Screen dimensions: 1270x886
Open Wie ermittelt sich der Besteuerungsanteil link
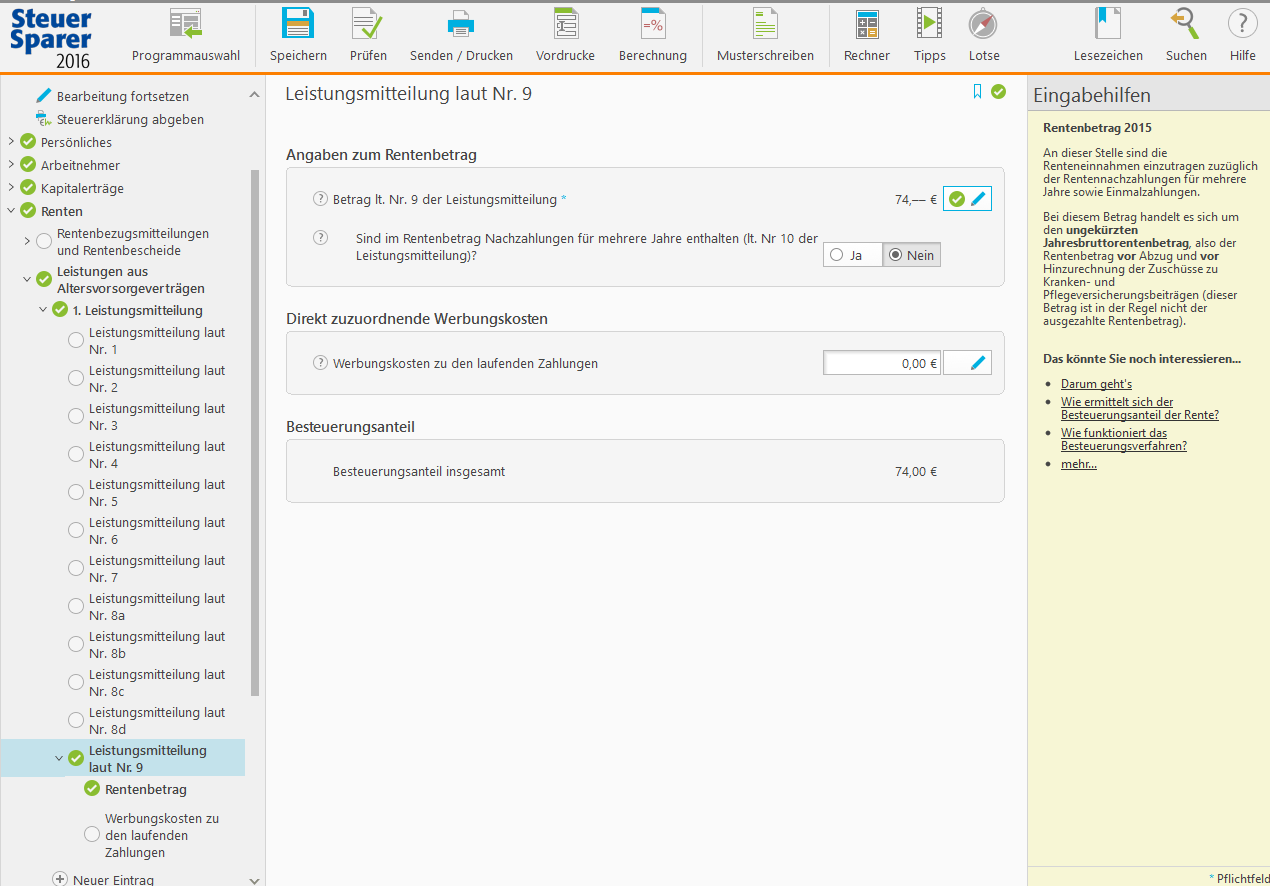click(x=1140, y=408)
